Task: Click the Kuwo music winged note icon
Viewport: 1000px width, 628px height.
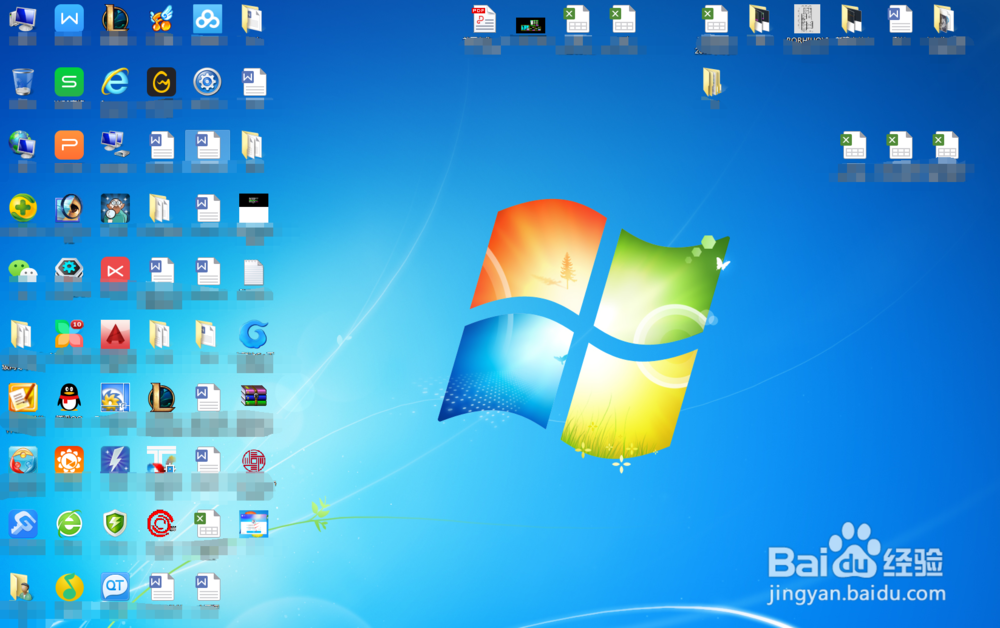Action: pyautogui.click(x=161, y=19)
